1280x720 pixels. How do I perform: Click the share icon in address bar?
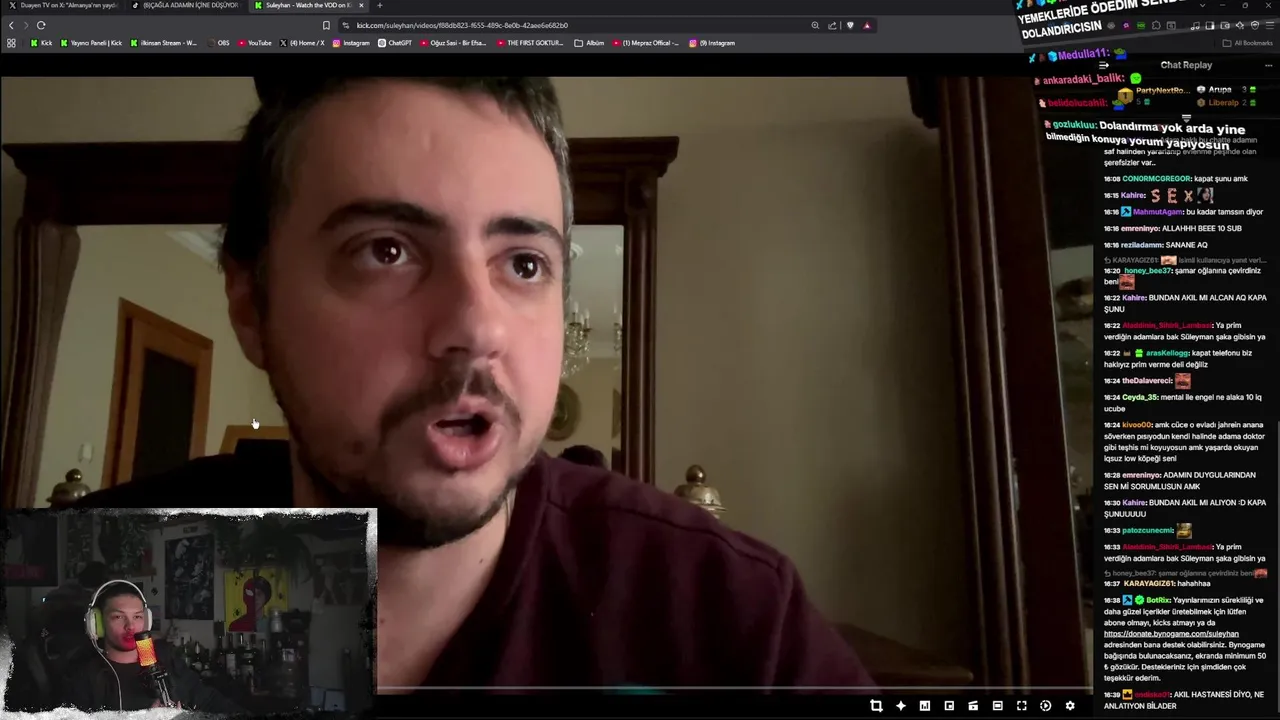(832, 25)
